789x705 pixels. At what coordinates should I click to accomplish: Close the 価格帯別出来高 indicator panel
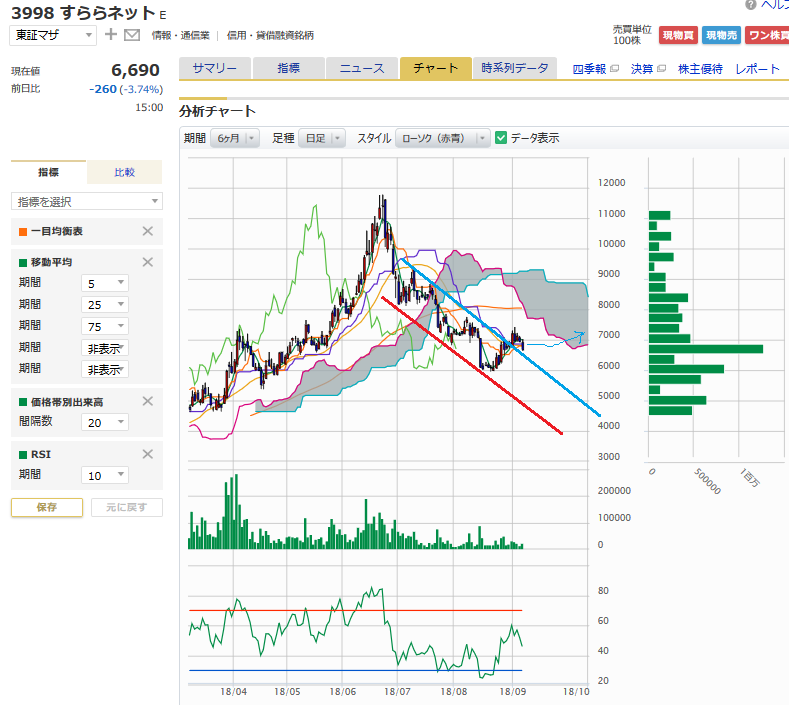147,401
